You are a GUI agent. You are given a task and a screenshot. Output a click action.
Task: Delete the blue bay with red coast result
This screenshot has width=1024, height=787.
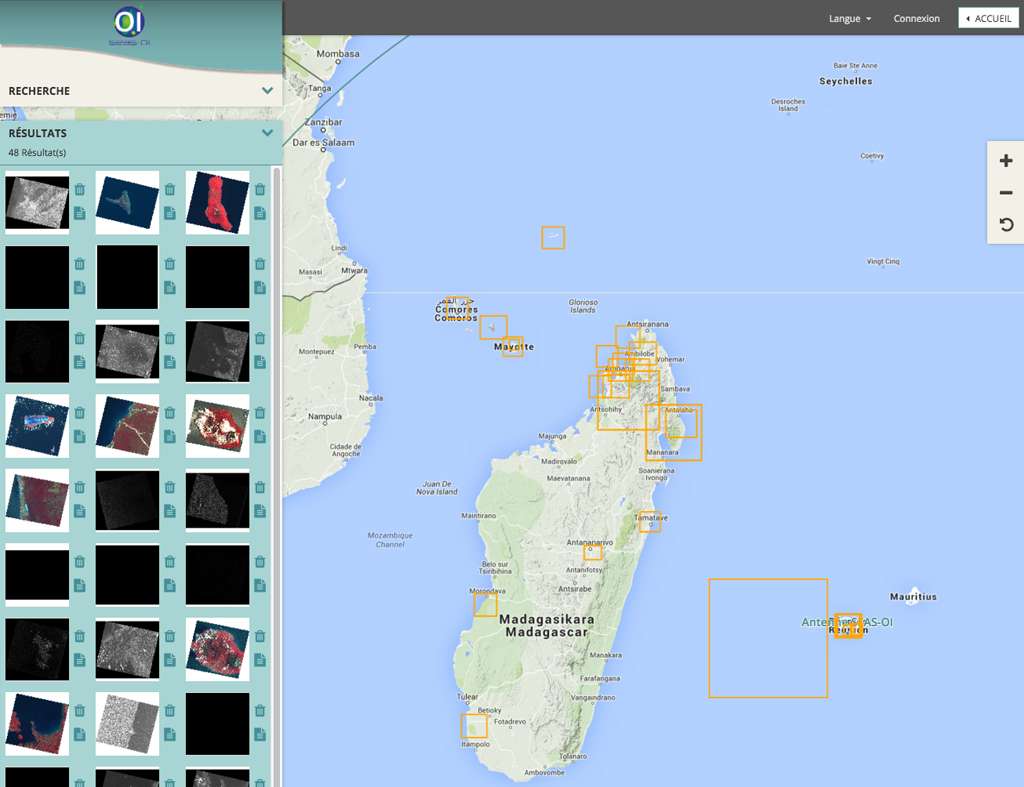pos(80,711)
